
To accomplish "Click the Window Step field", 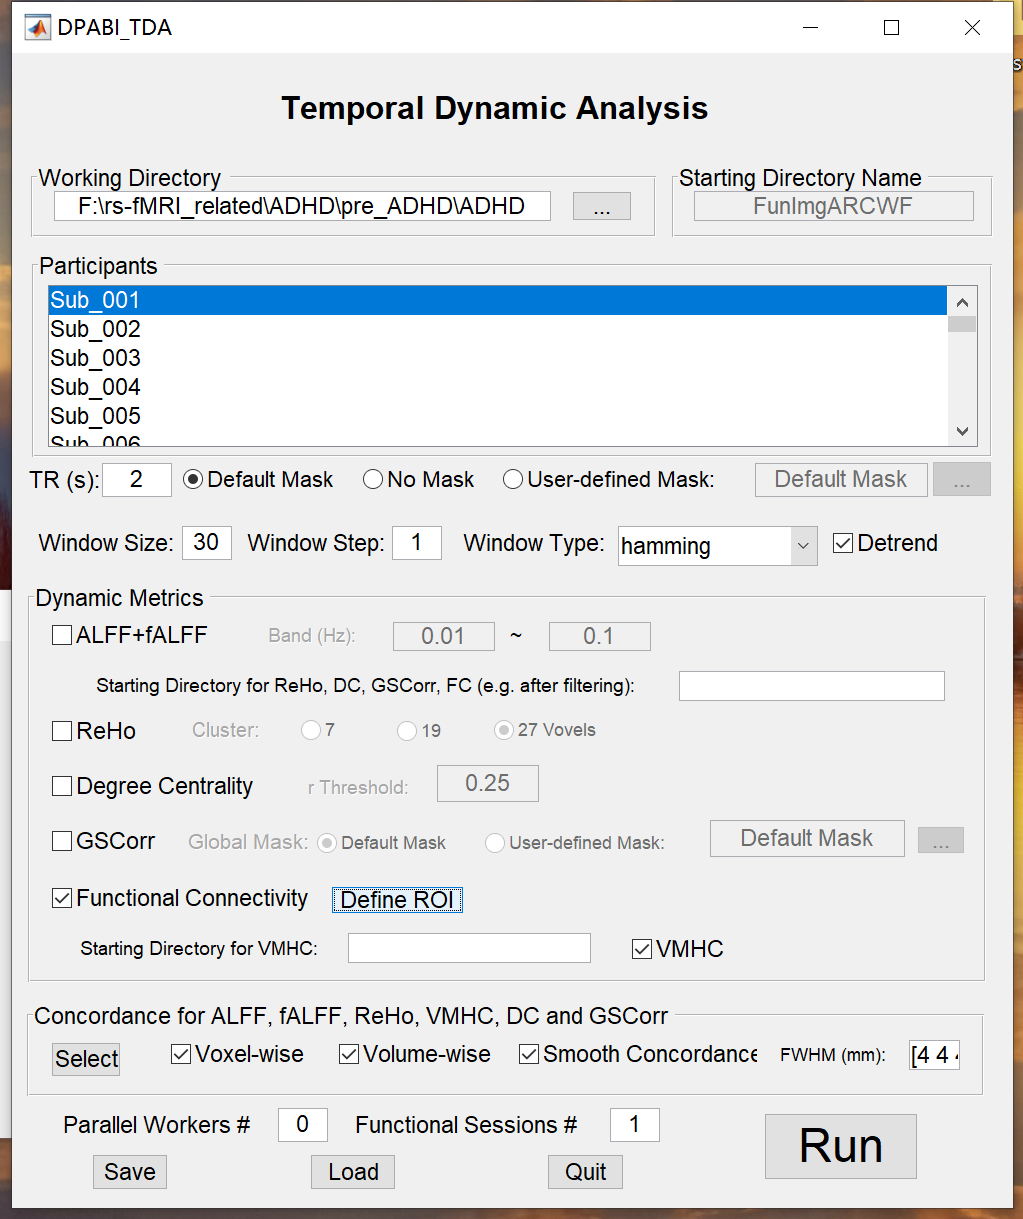I will (416, 543).
